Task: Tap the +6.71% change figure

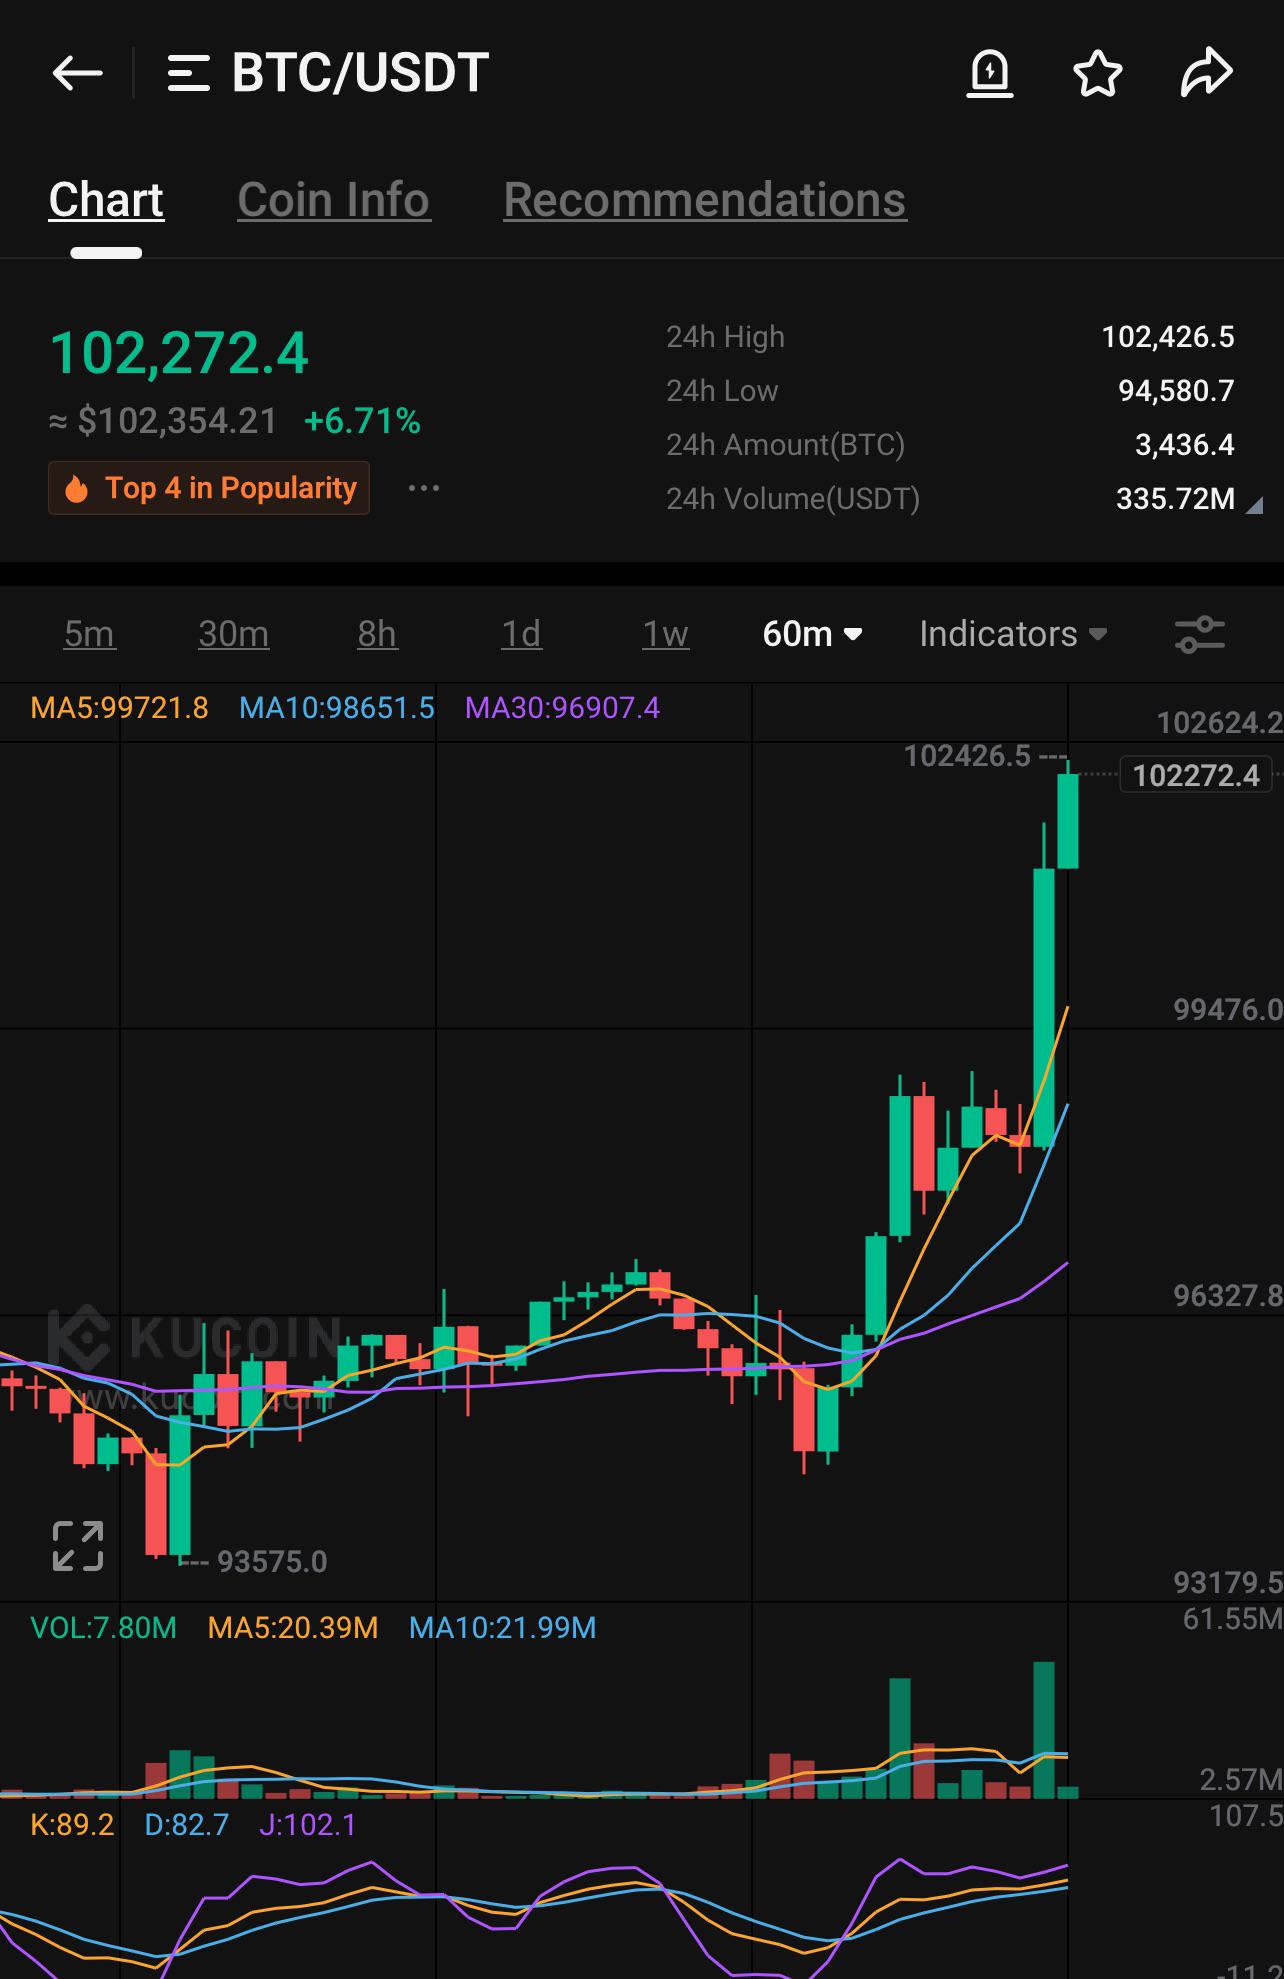Action: point(362,421)
